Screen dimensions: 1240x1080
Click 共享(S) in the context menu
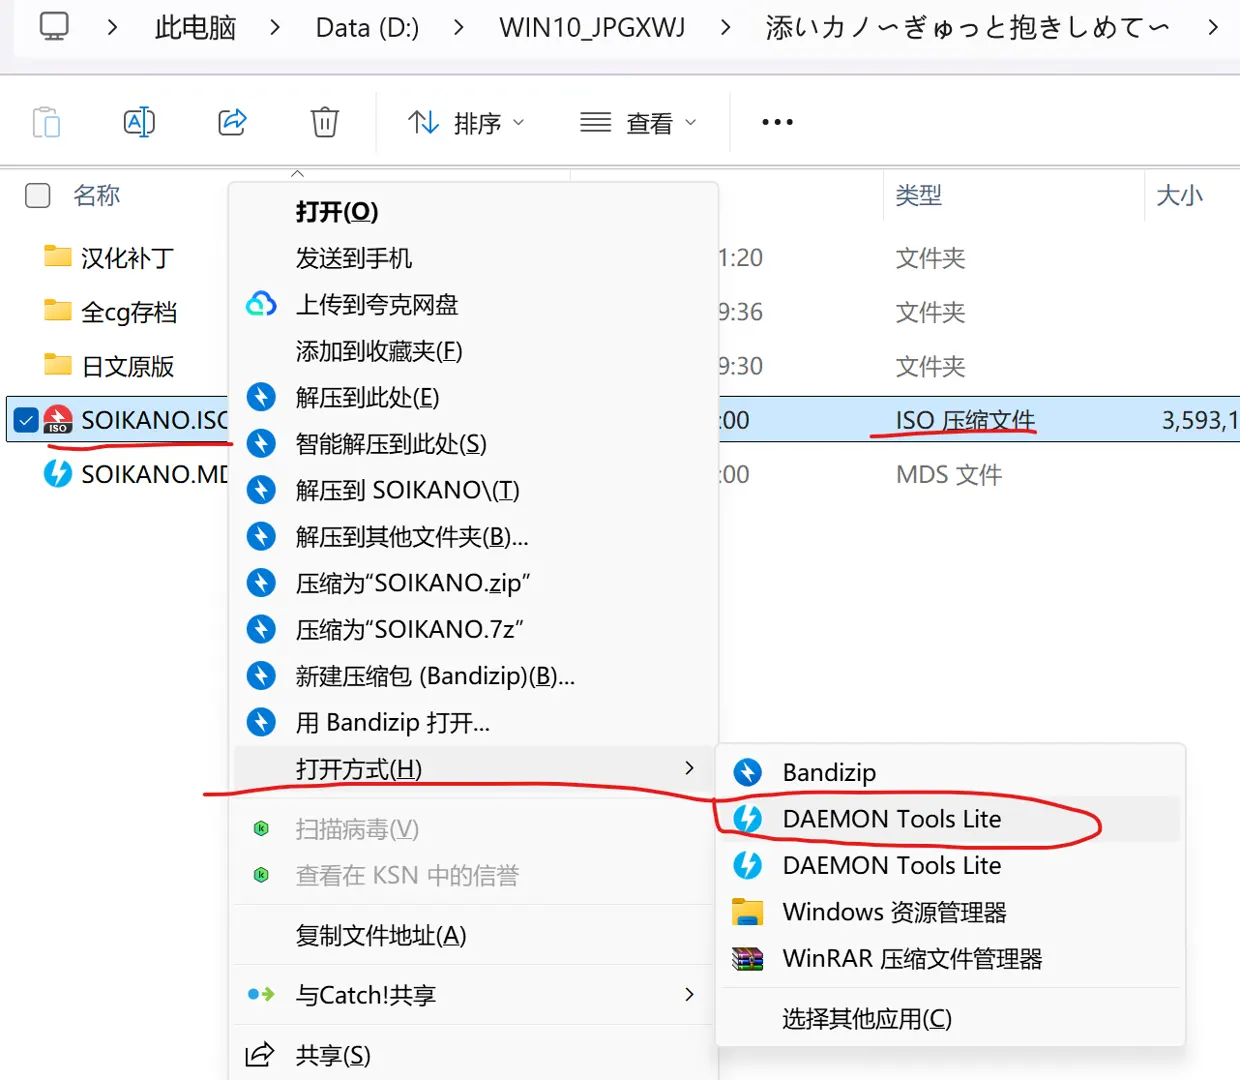point(474,1054)
